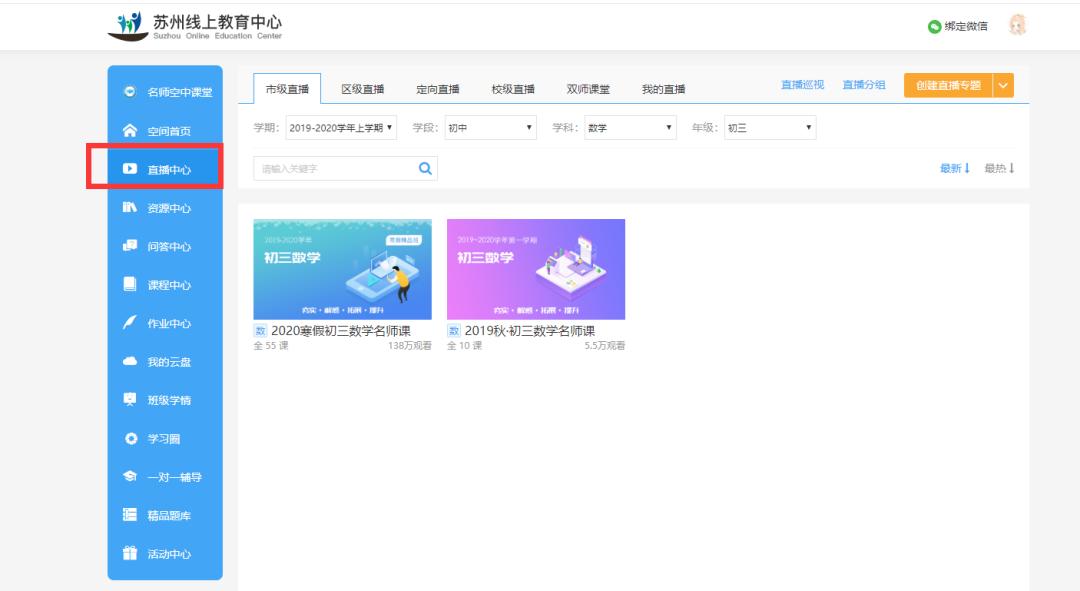Open the 学期 semester dropdown
The height and width of the screenshot is (591, 1080).
coord(343,127)
